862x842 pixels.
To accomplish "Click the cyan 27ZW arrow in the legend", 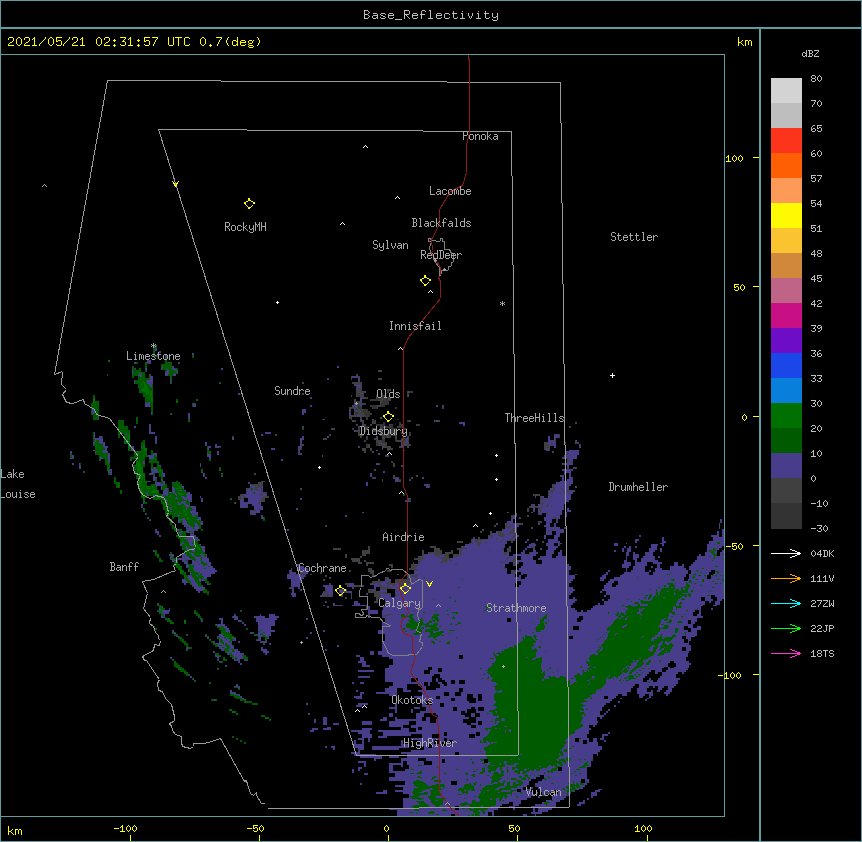I will [786, 603].
